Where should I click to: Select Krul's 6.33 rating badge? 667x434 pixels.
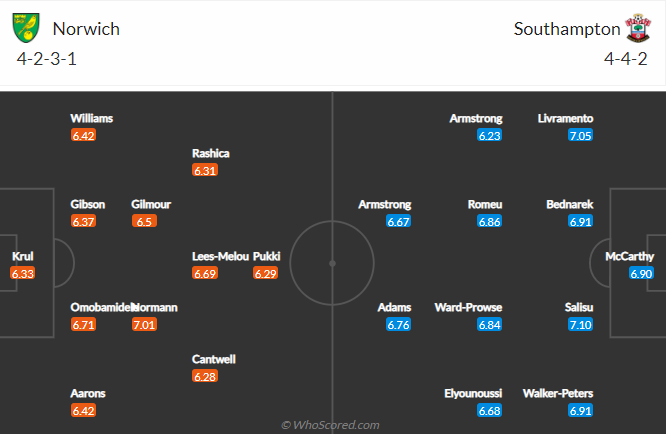click(x=23, y=273)
